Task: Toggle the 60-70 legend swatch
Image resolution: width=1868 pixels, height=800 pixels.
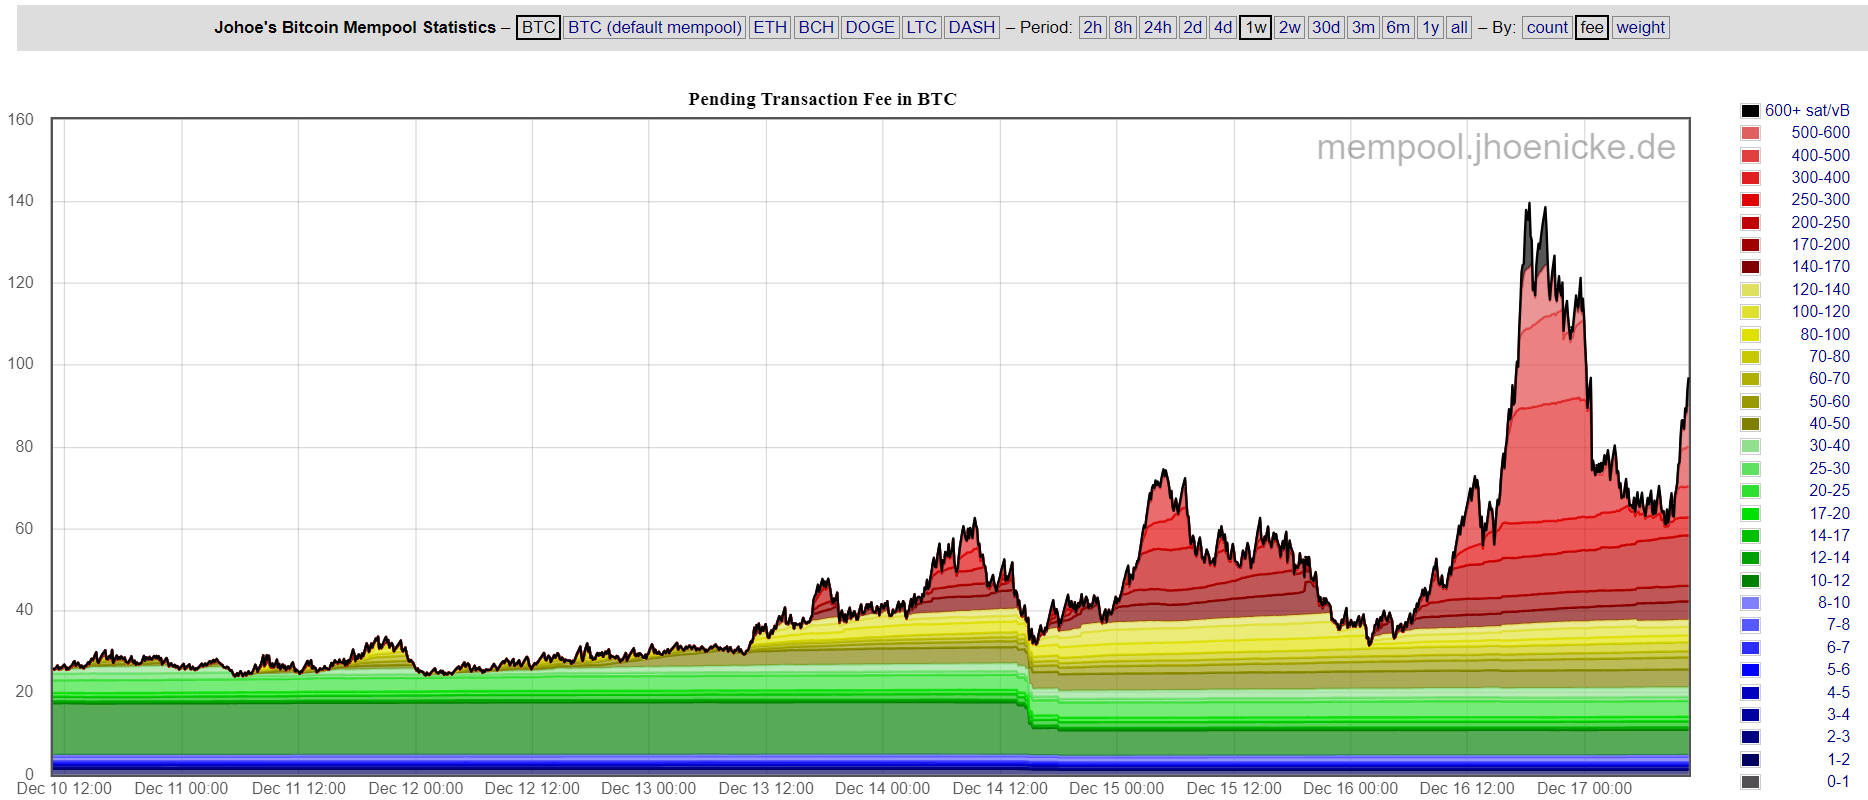Action: coord(1750,379)
